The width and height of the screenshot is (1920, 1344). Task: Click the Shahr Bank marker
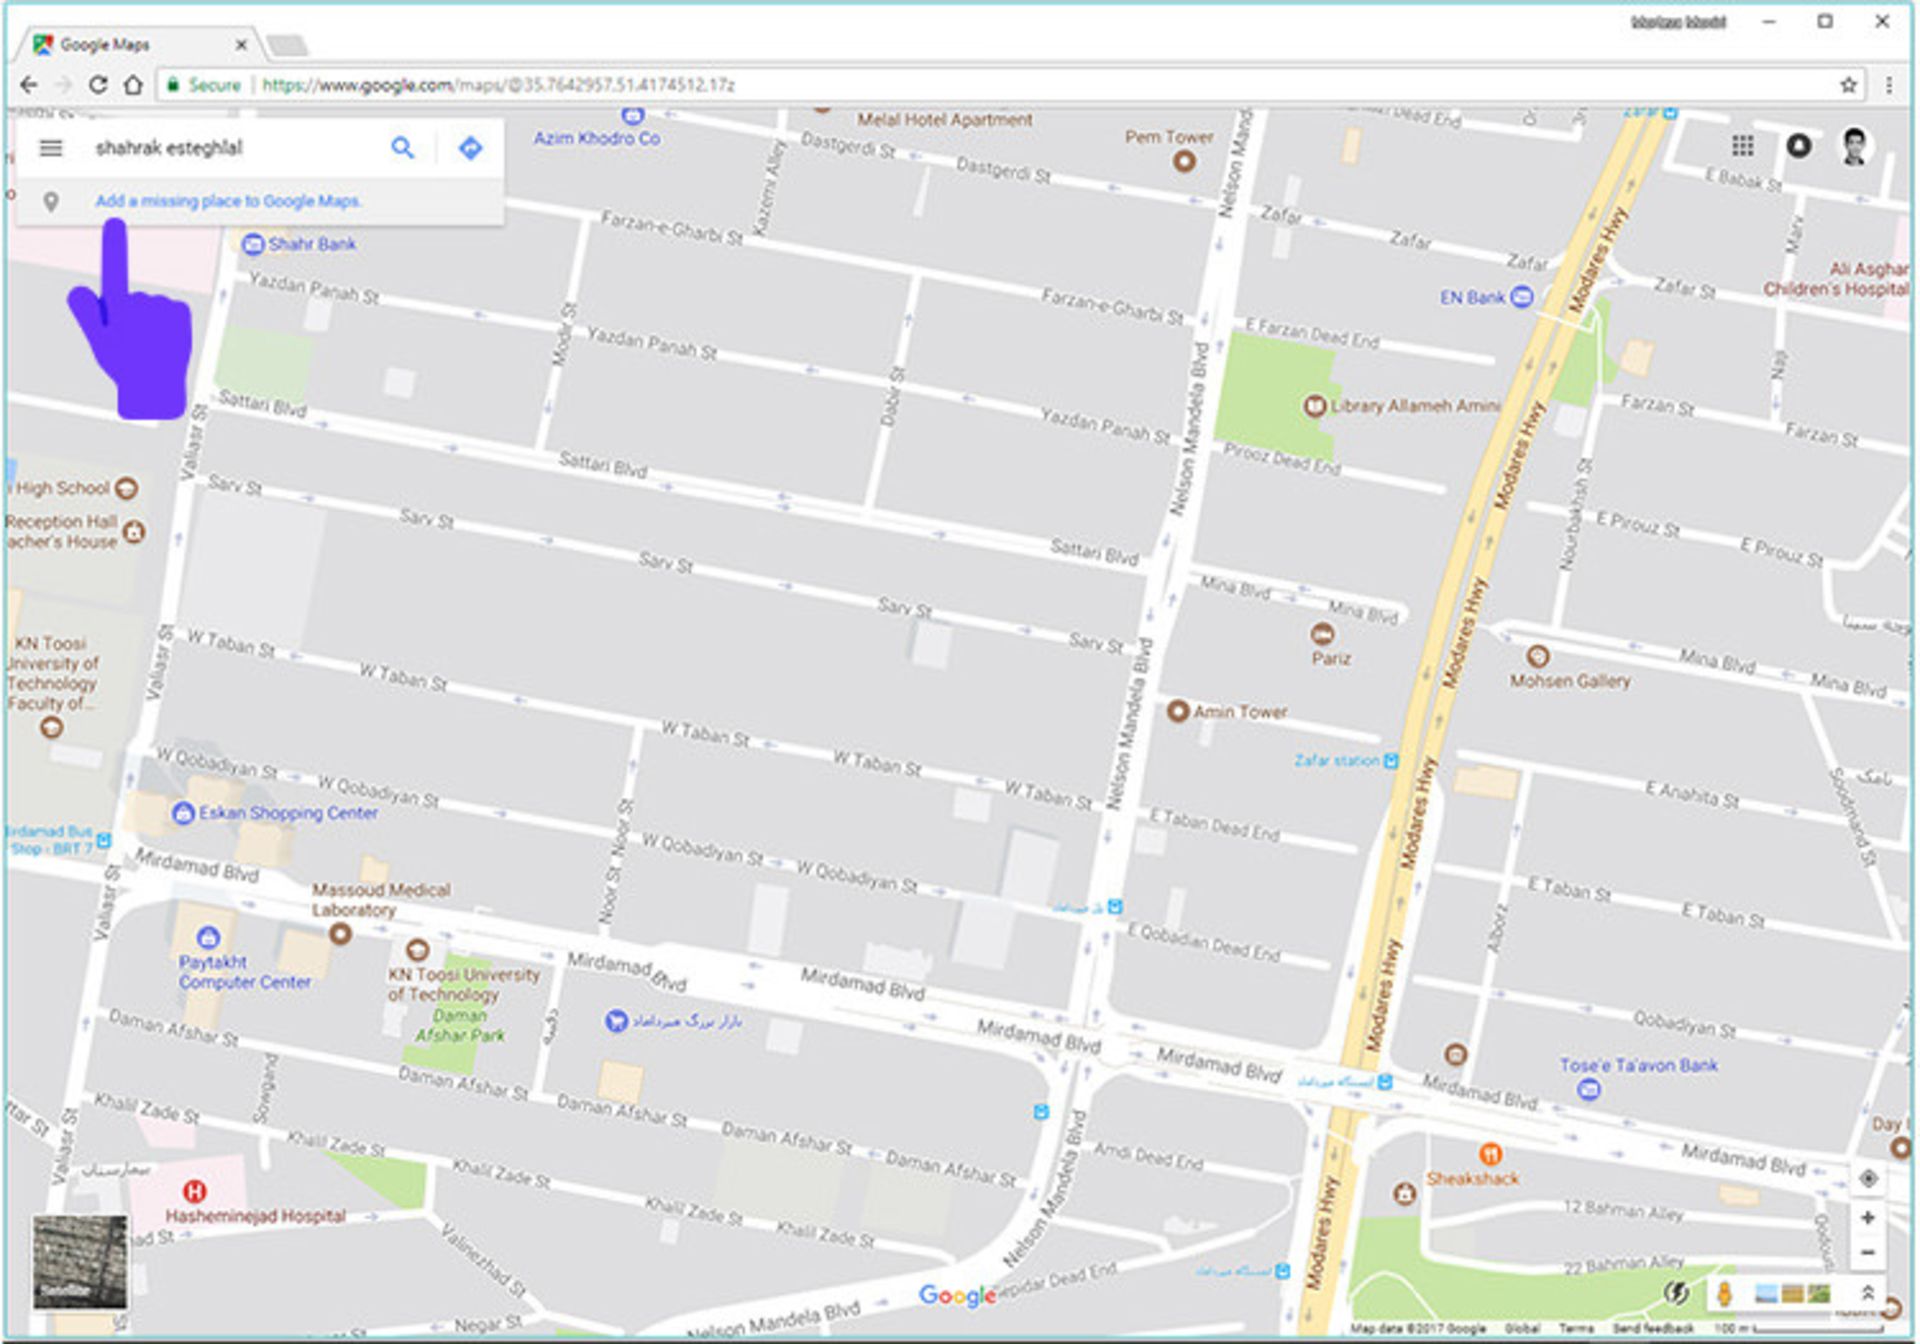(x=253, y=244)
